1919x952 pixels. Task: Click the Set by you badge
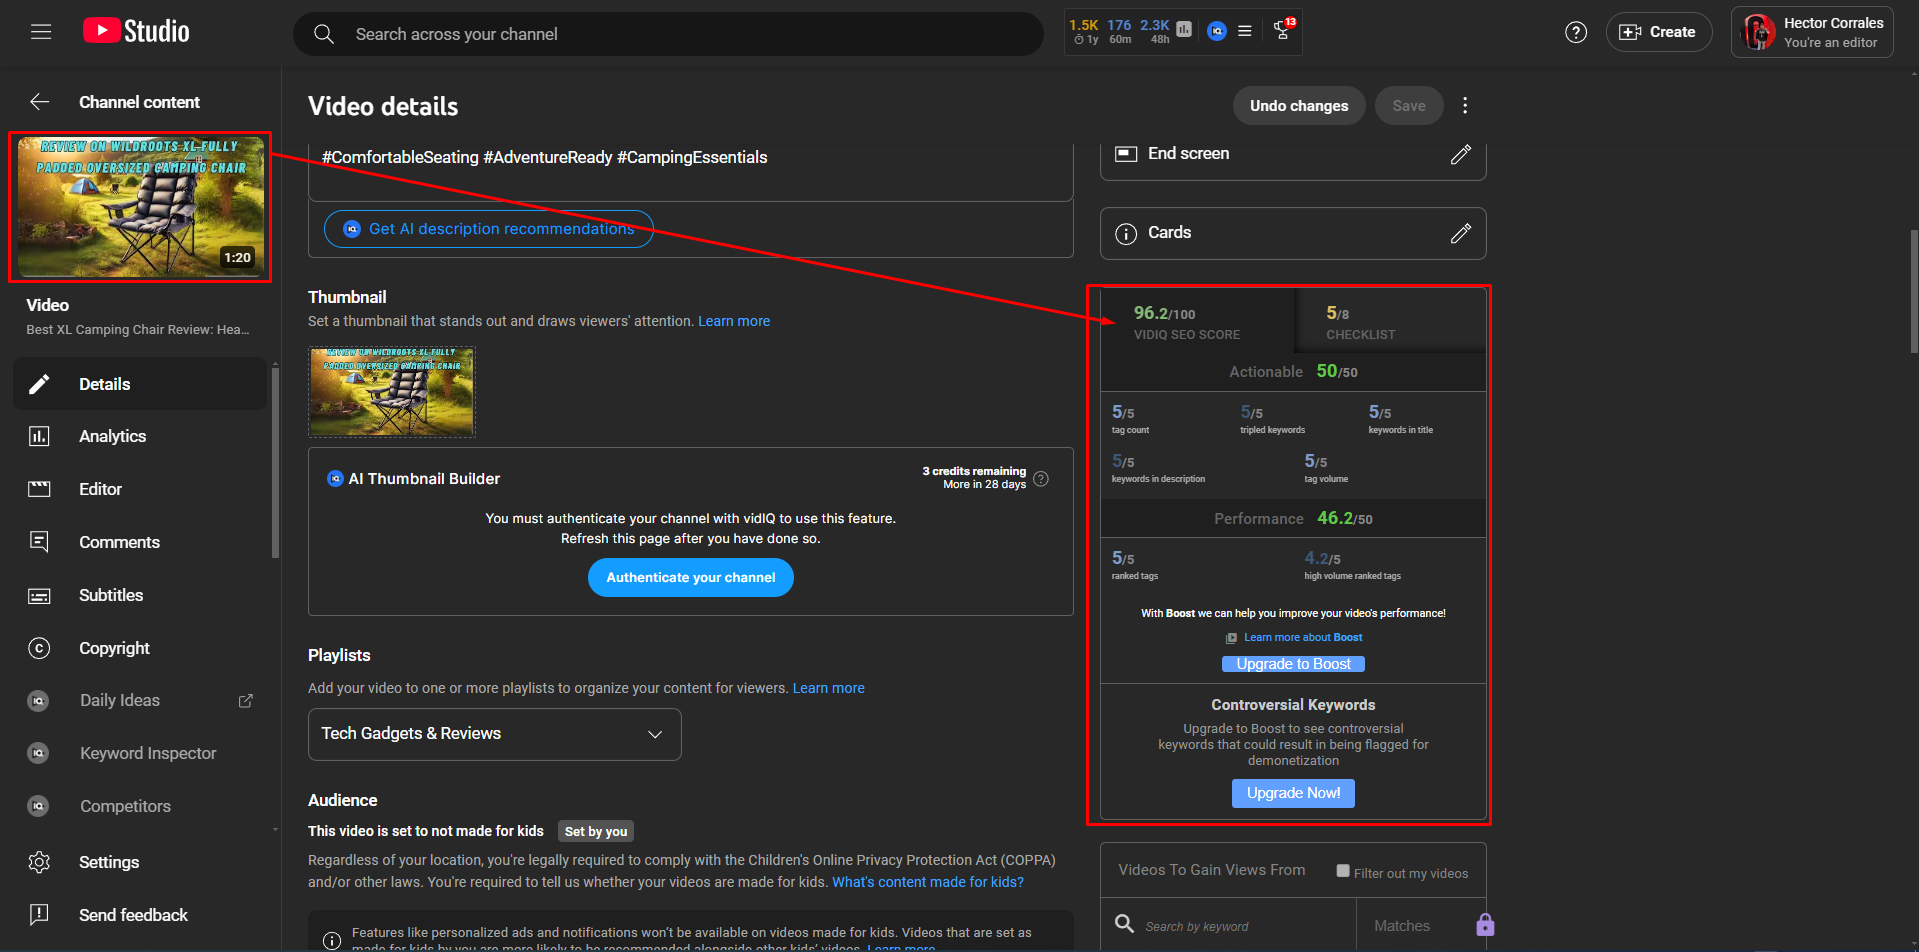coord(596,831)
